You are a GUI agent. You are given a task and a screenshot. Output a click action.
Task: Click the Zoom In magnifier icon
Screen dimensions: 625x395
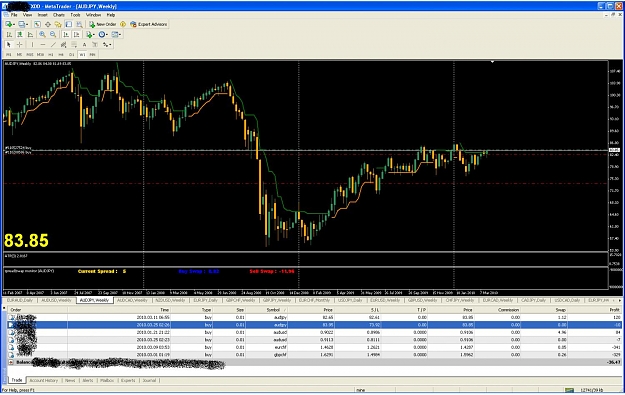pyautogui.click(x=42, y=35)
